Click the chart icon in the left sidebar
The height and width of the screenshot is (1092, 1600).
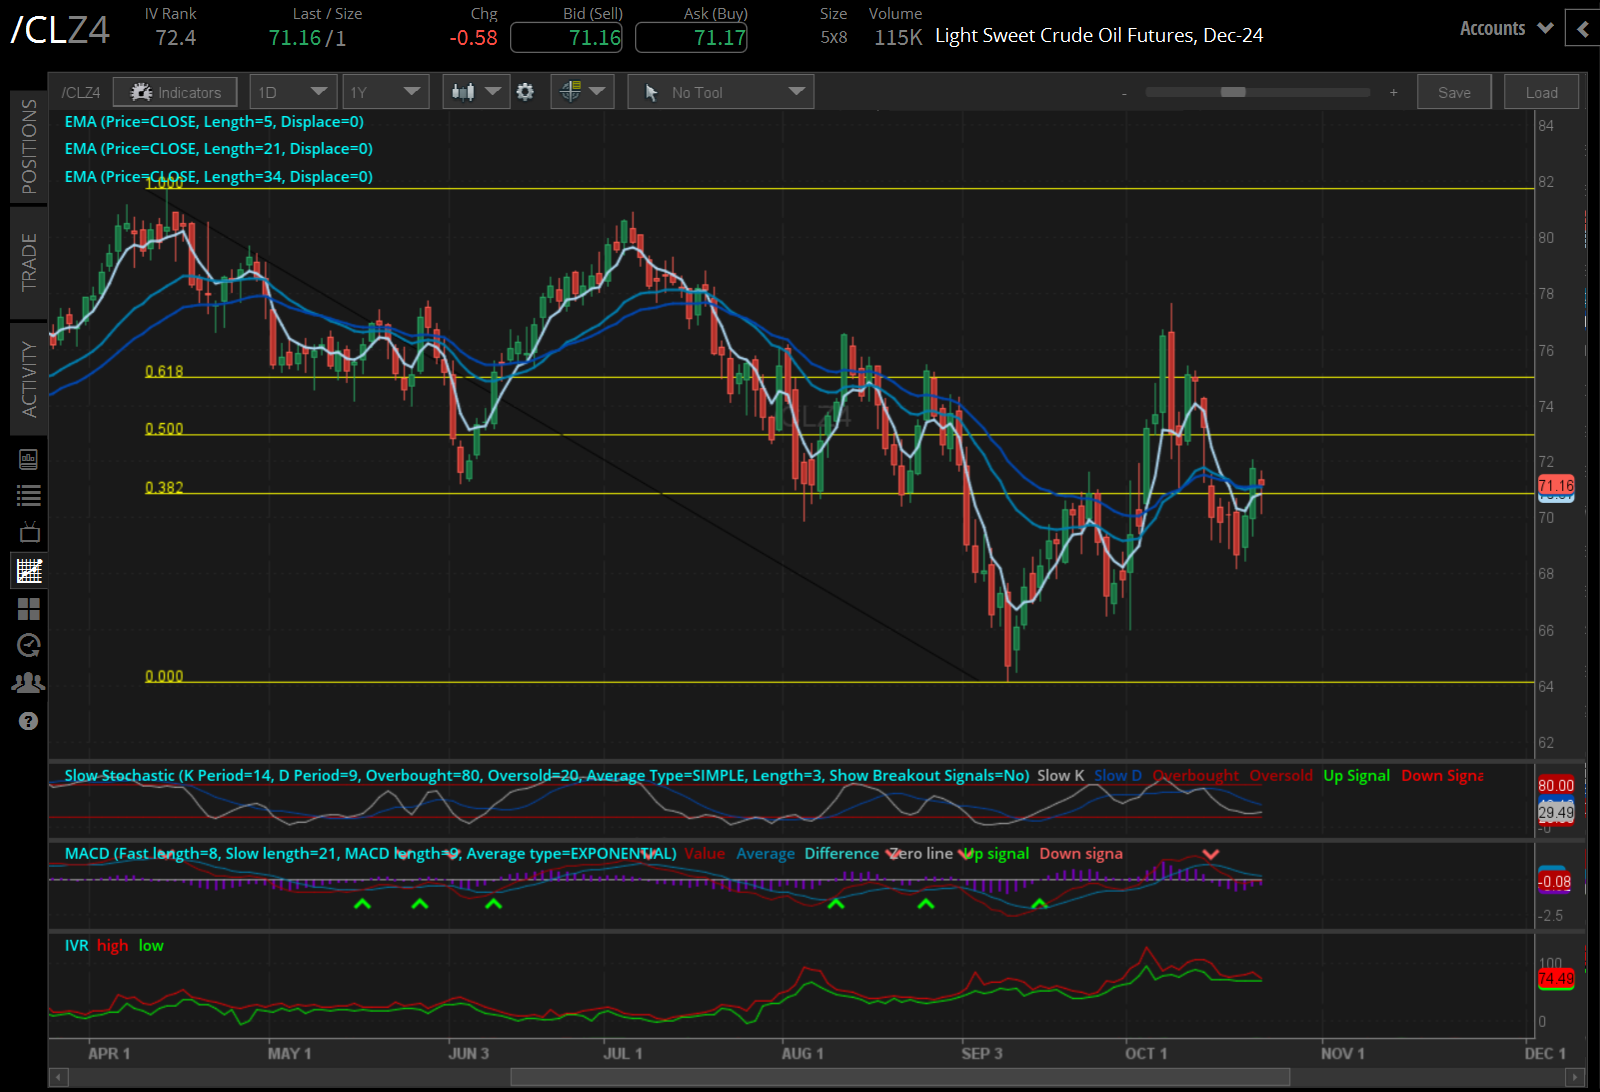(28, 570)
